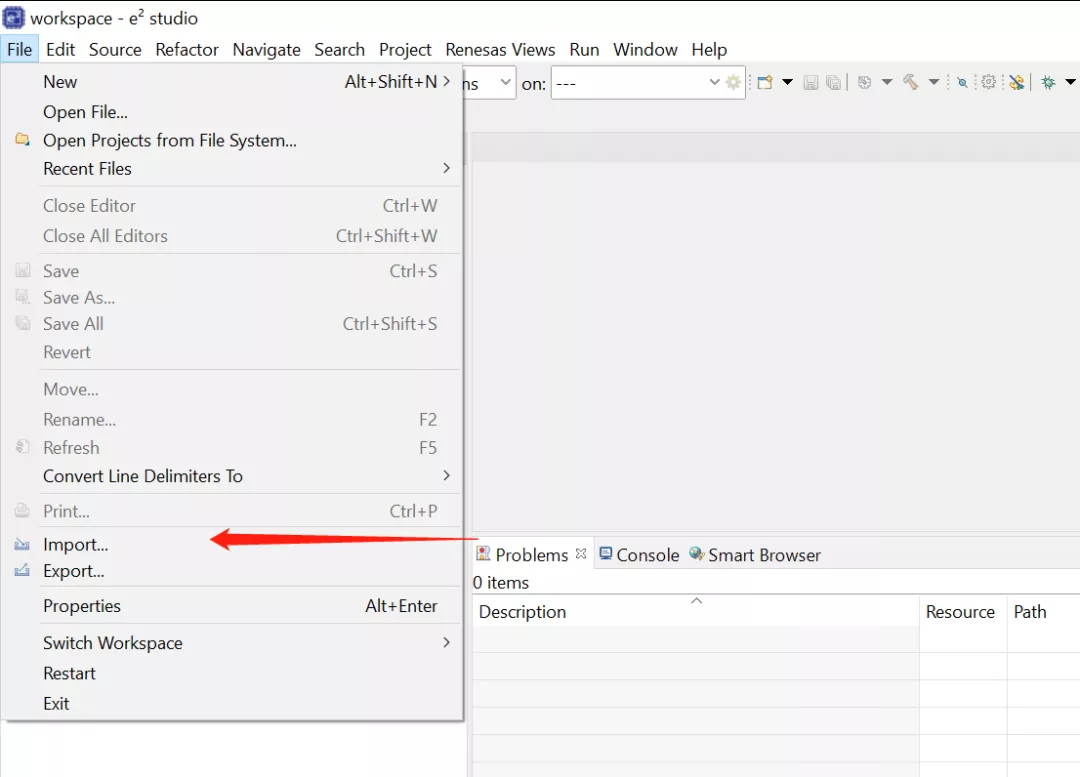Open the partially visible launch configuration combo
Image resolution: width=1080 pixels, height=777 pixels.
tap(489, 83)
